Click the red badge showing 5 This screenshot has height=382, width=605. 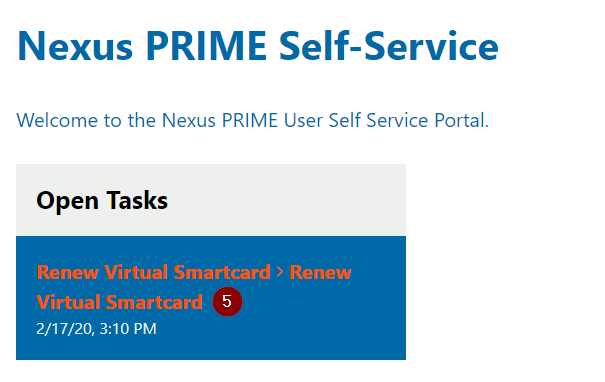(227, 301)
